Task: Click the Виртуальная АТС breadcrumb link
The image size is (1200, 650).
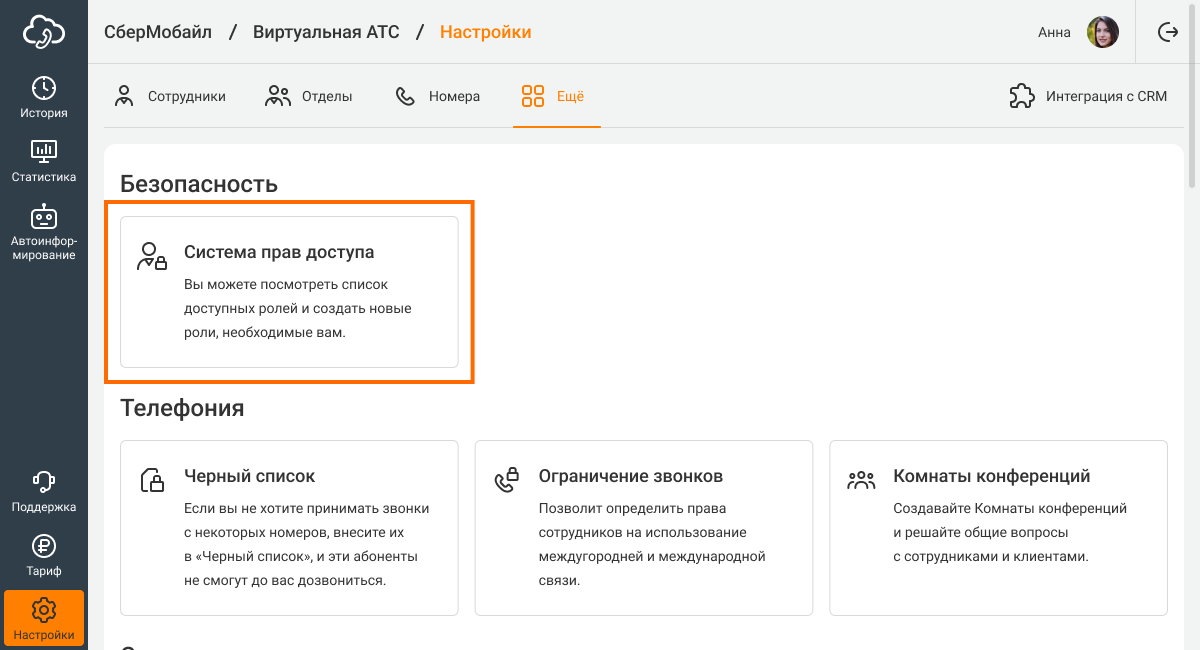Action: (326, 32)
